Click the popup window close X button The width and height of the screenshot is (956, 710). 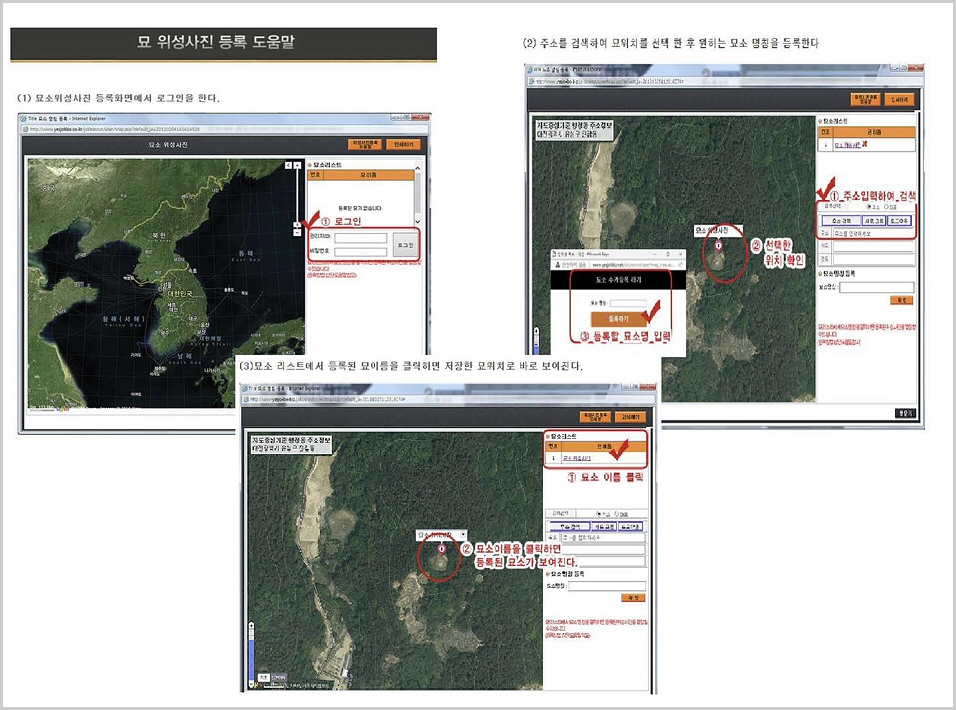pyautogui.click(x=681, y=254)
